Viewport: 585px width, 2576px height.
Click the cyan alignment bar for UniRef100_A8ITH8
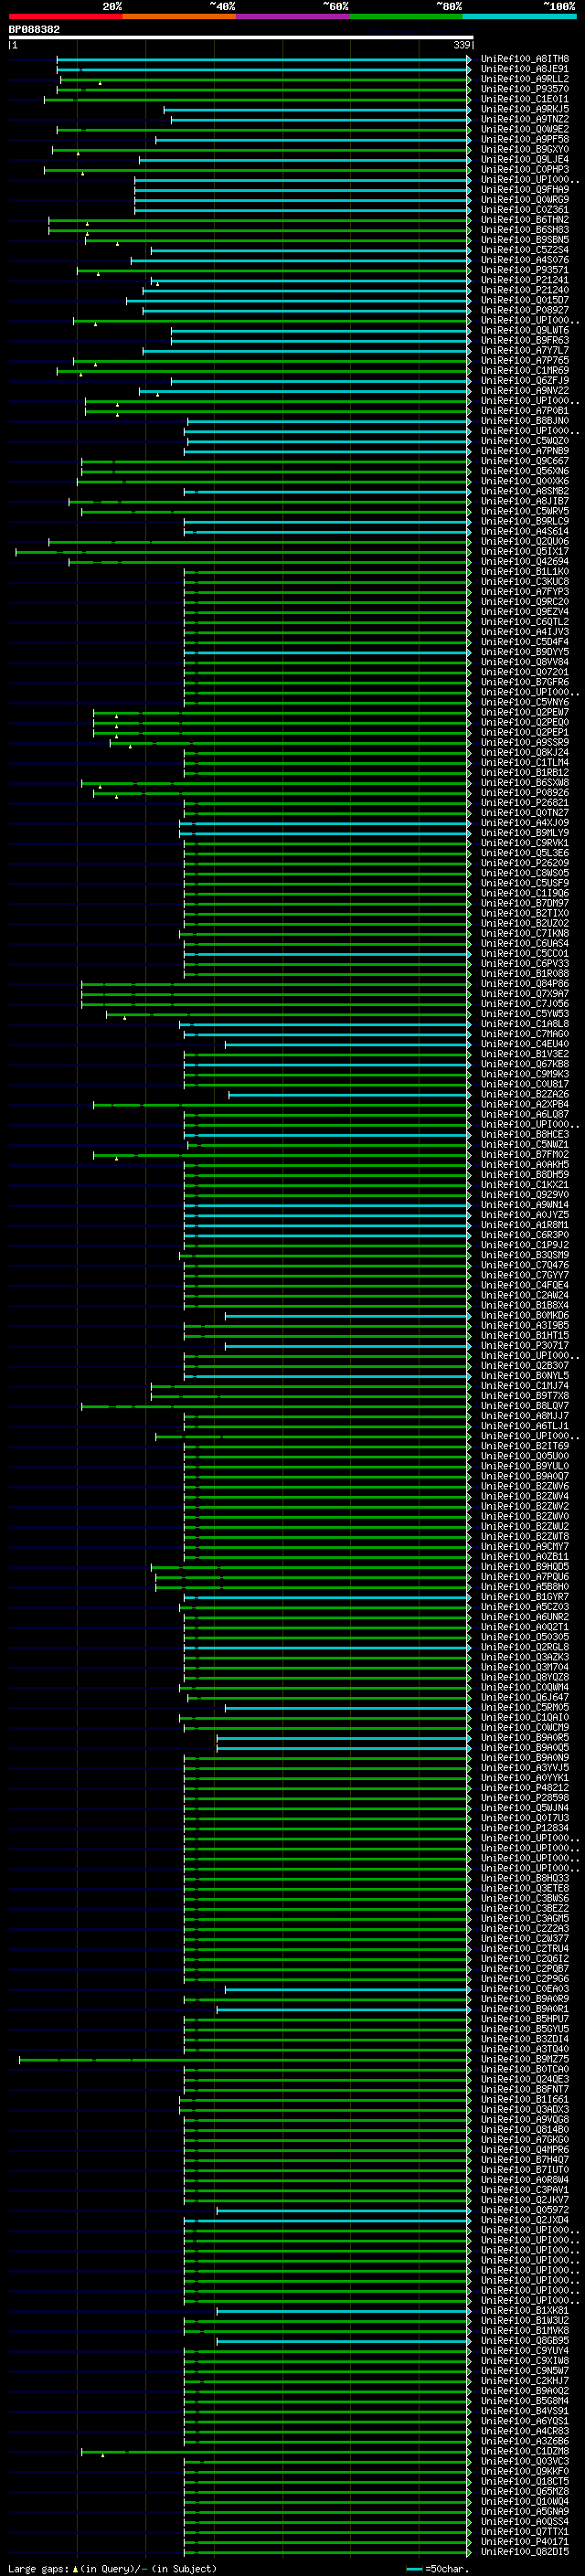[263, 59]
